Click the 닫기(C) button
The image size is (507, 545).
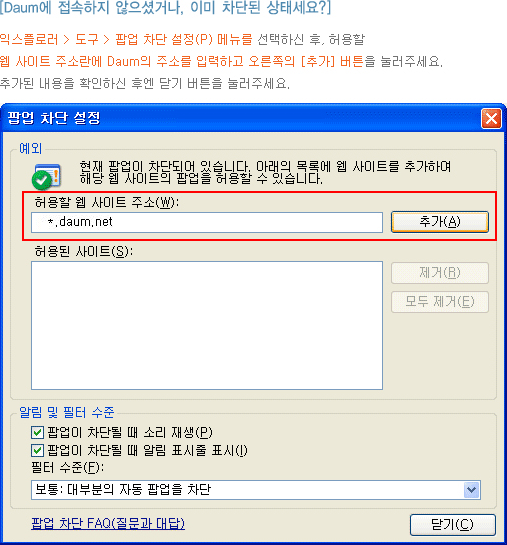(452, 524)
